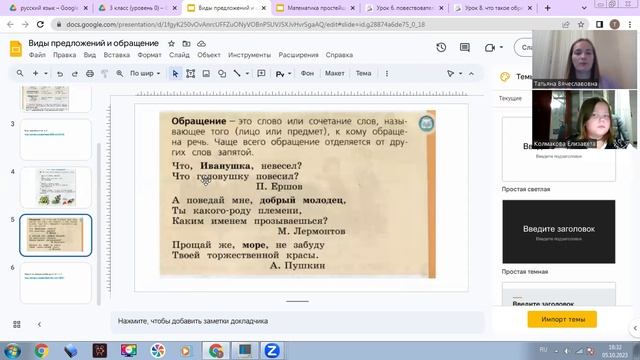Check the cloud save status icon

tap(201, 43)
